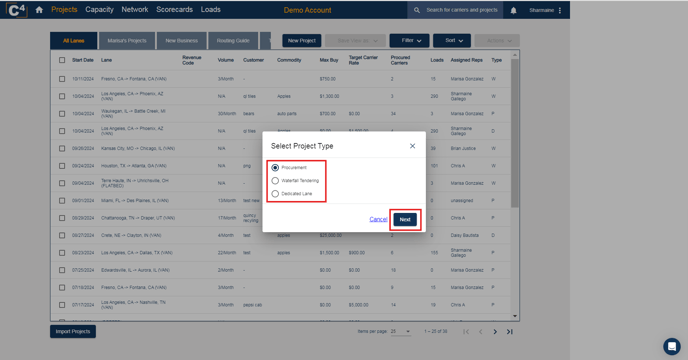Open the Network menu
Screen dimensions: 688x360
135,10
